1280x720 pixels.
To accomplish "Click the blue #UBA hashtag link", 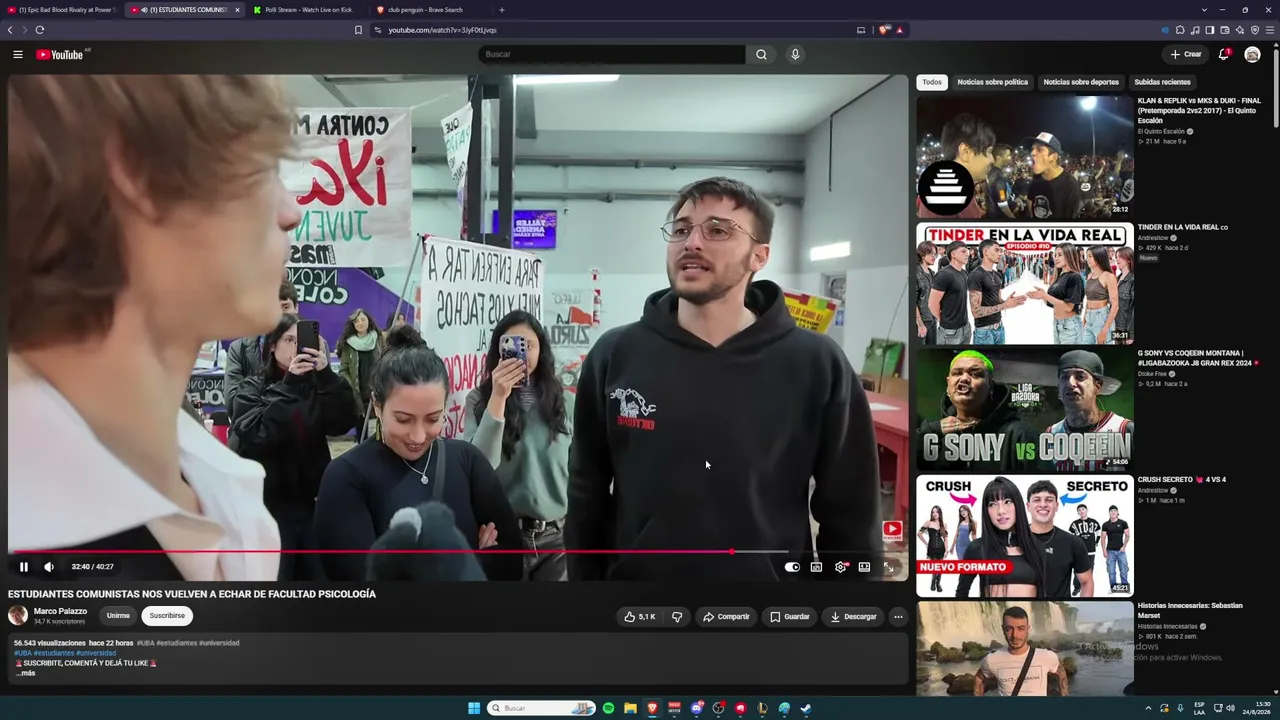I will [22, 653].
